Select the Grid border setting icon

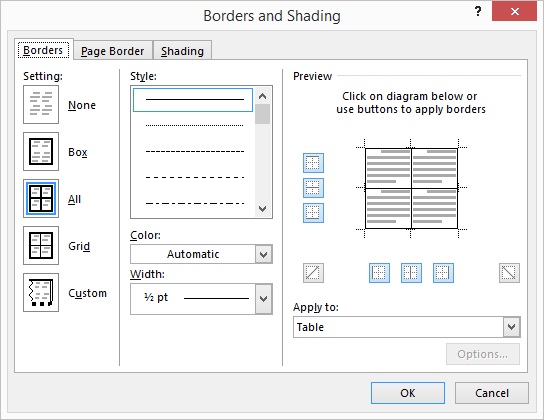coord(41,246)
